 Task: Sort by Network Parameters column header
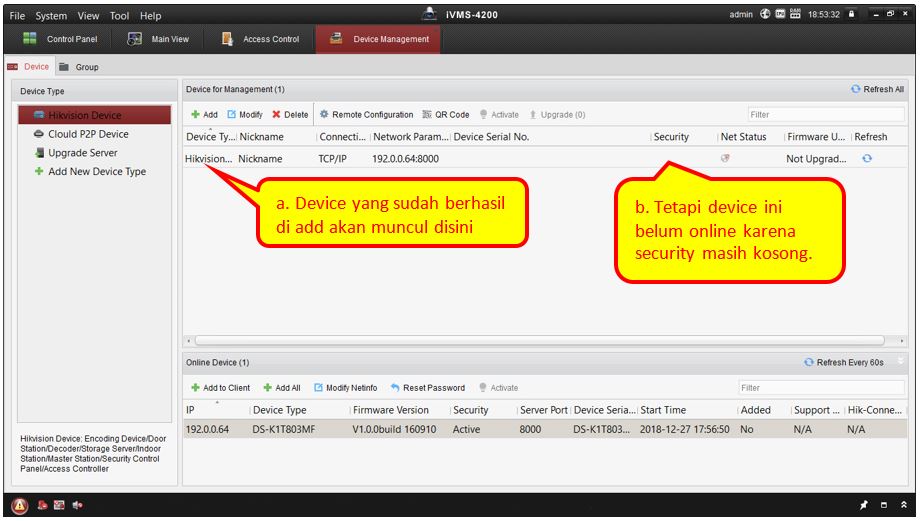pos(410,137)
